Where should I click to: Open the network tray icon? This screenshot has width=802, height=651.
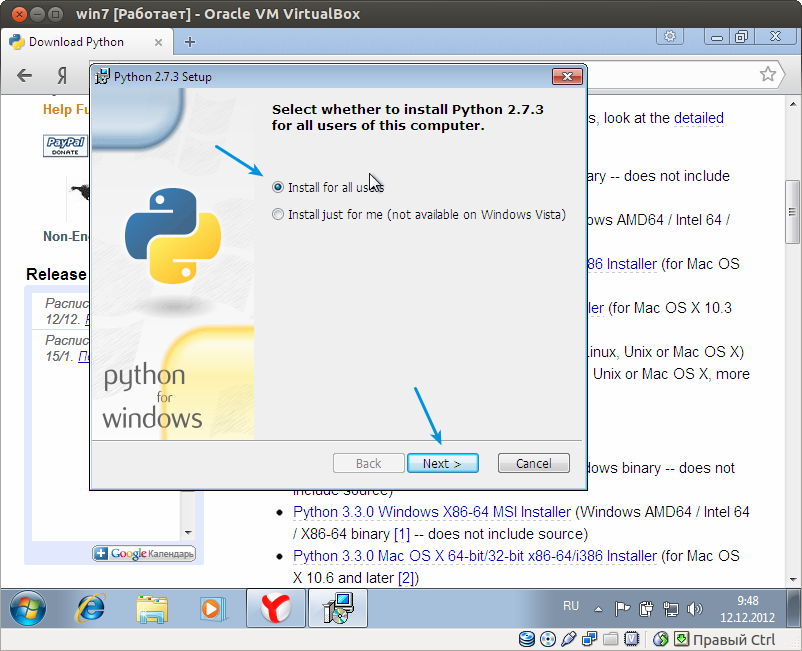(671, 609)
